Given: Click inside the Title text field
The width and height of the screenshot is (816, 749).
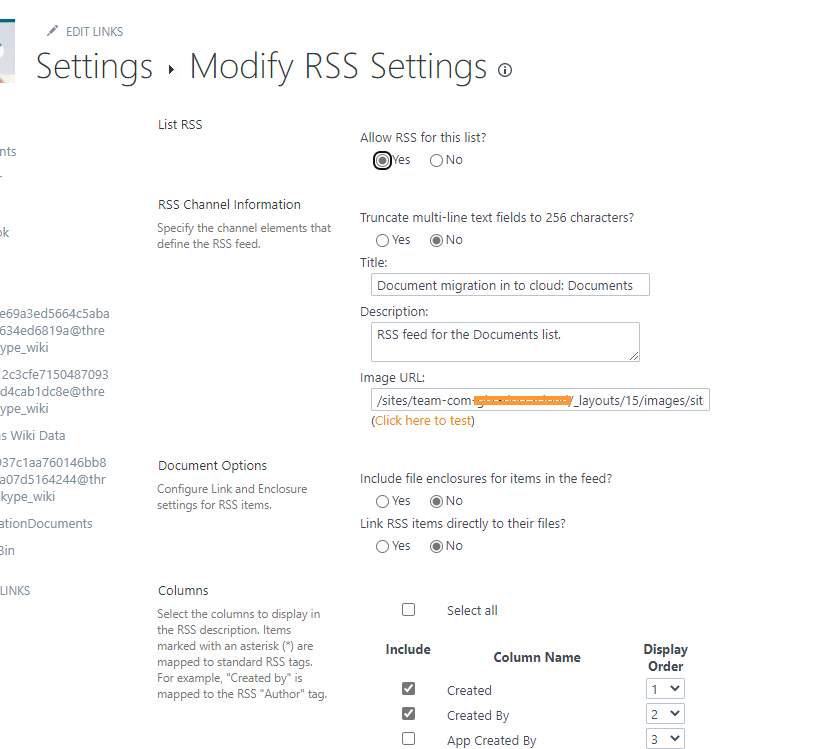Looking at the screenshot, I should (x=510, y=285).
